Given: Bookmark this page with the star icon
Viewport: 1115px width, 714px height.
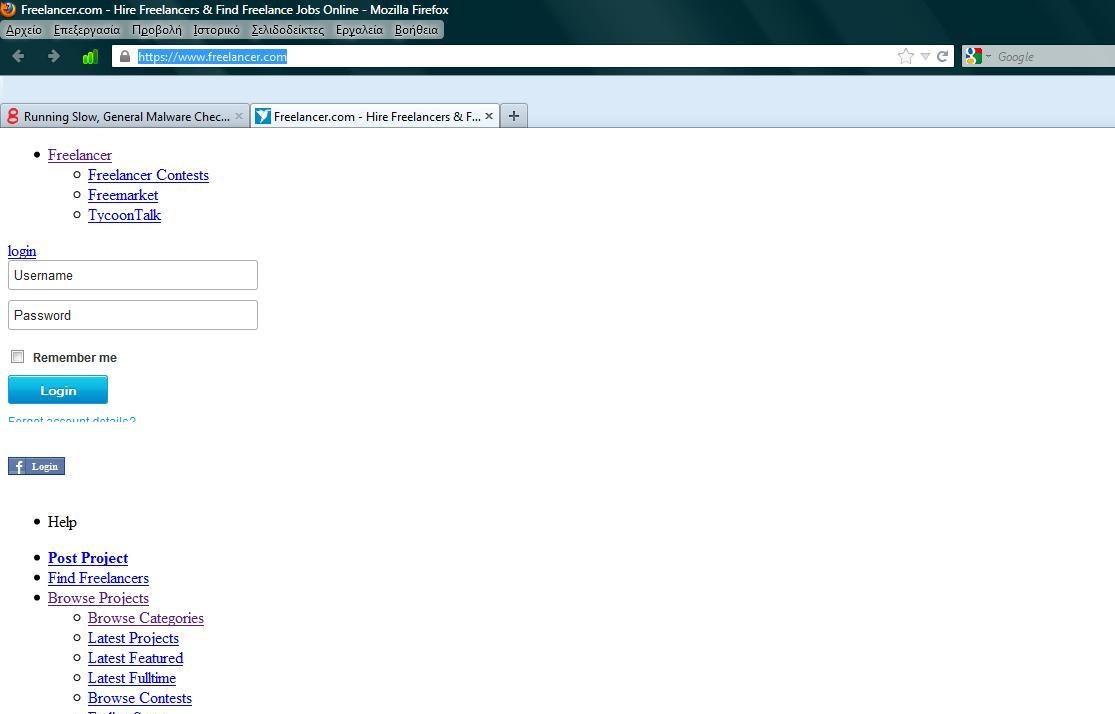Looking at the screenshot, I should pos(905,56).
